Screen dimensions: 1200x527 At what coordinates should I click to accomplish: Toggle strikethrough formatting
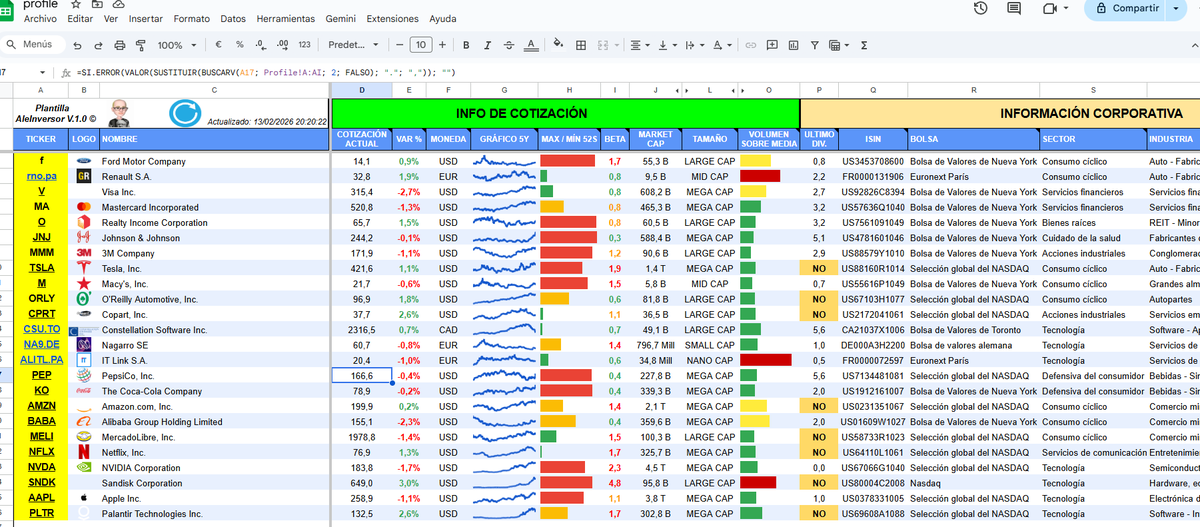pos(510,45)
